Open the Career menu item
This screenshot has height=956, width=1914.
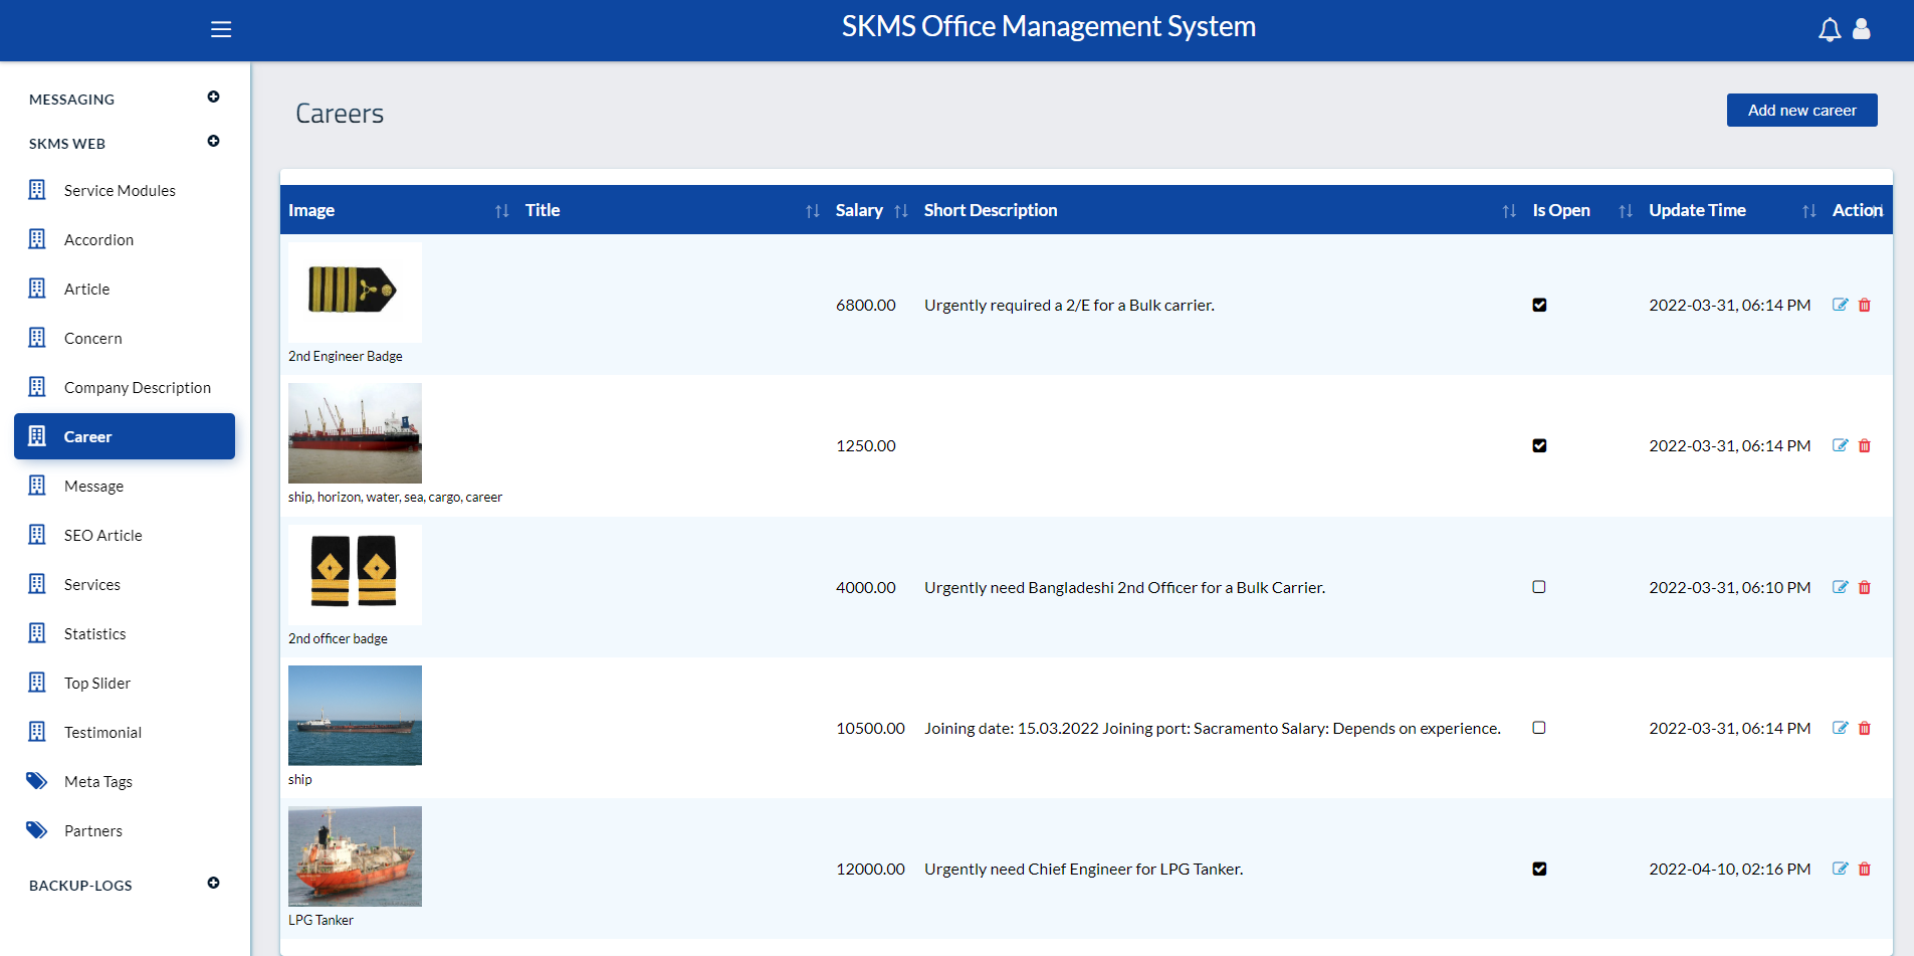click(x=124, y=436)
